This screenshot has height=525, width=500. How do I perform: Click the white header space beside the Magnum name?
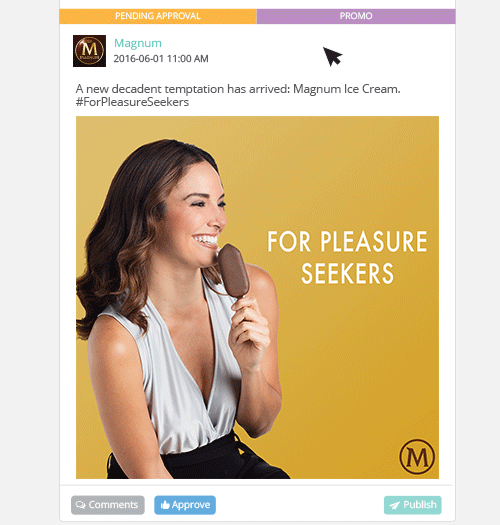[x=268, y=50]
